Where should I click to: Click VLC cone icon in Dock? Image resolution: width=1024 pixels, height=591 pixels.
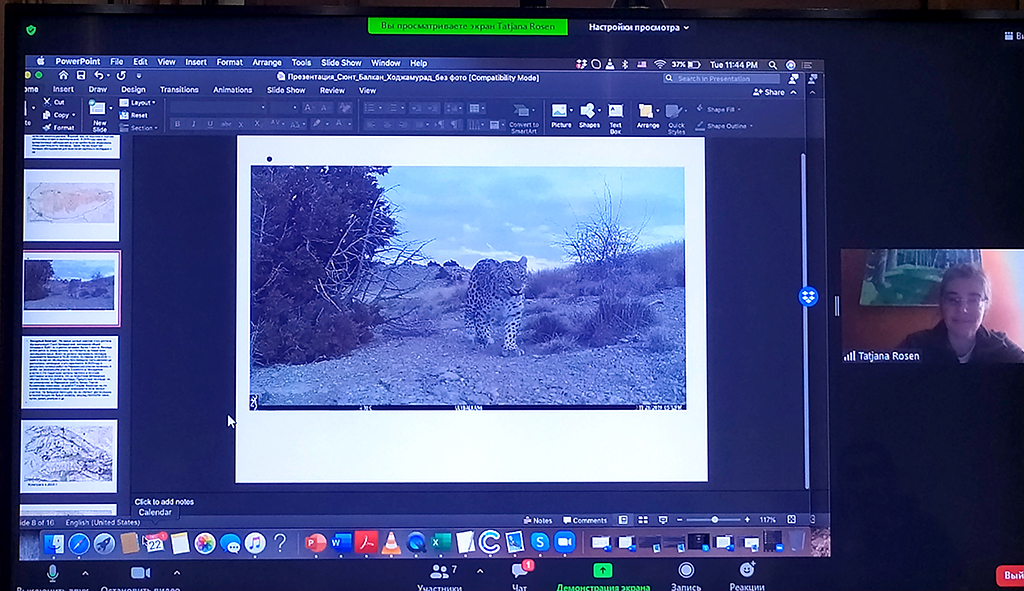pyautogui.click(x=392, y=543)
